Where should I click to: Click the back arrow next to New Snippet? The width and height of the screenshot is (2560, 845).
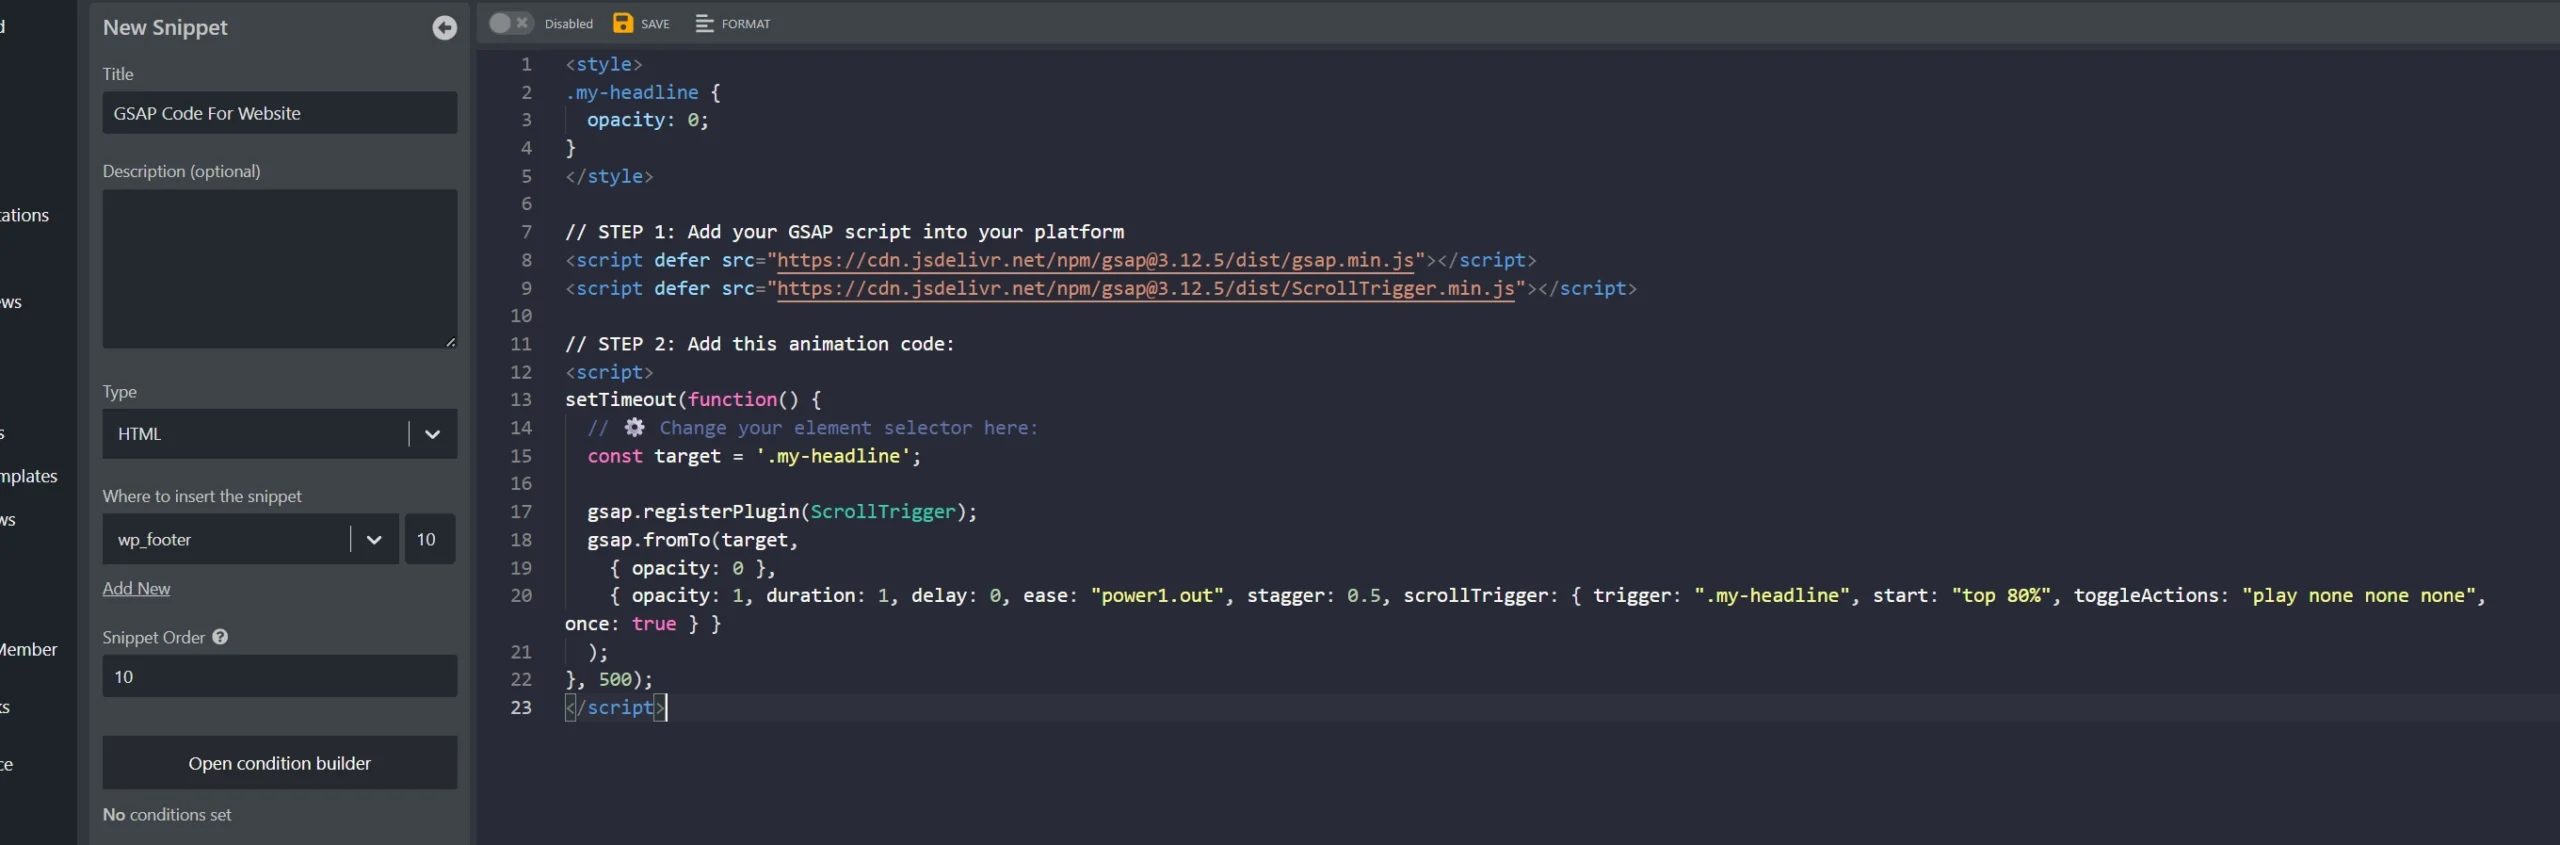pyautogui.click(x=444, y=28)
